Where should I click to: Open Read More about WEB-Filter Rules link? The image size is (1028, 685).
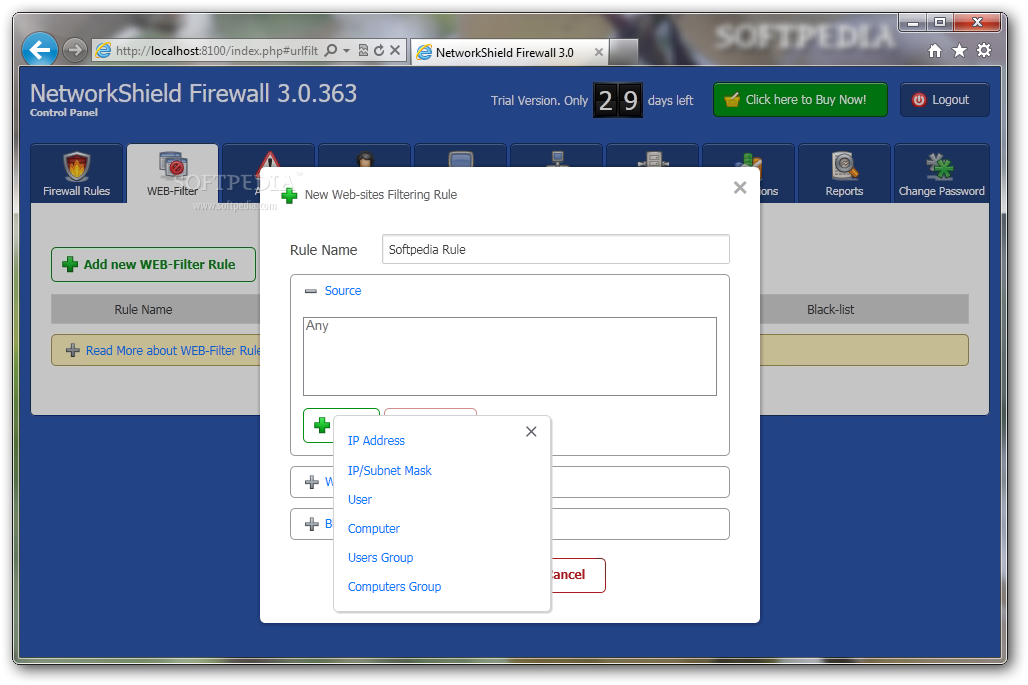tap(173, 351)
